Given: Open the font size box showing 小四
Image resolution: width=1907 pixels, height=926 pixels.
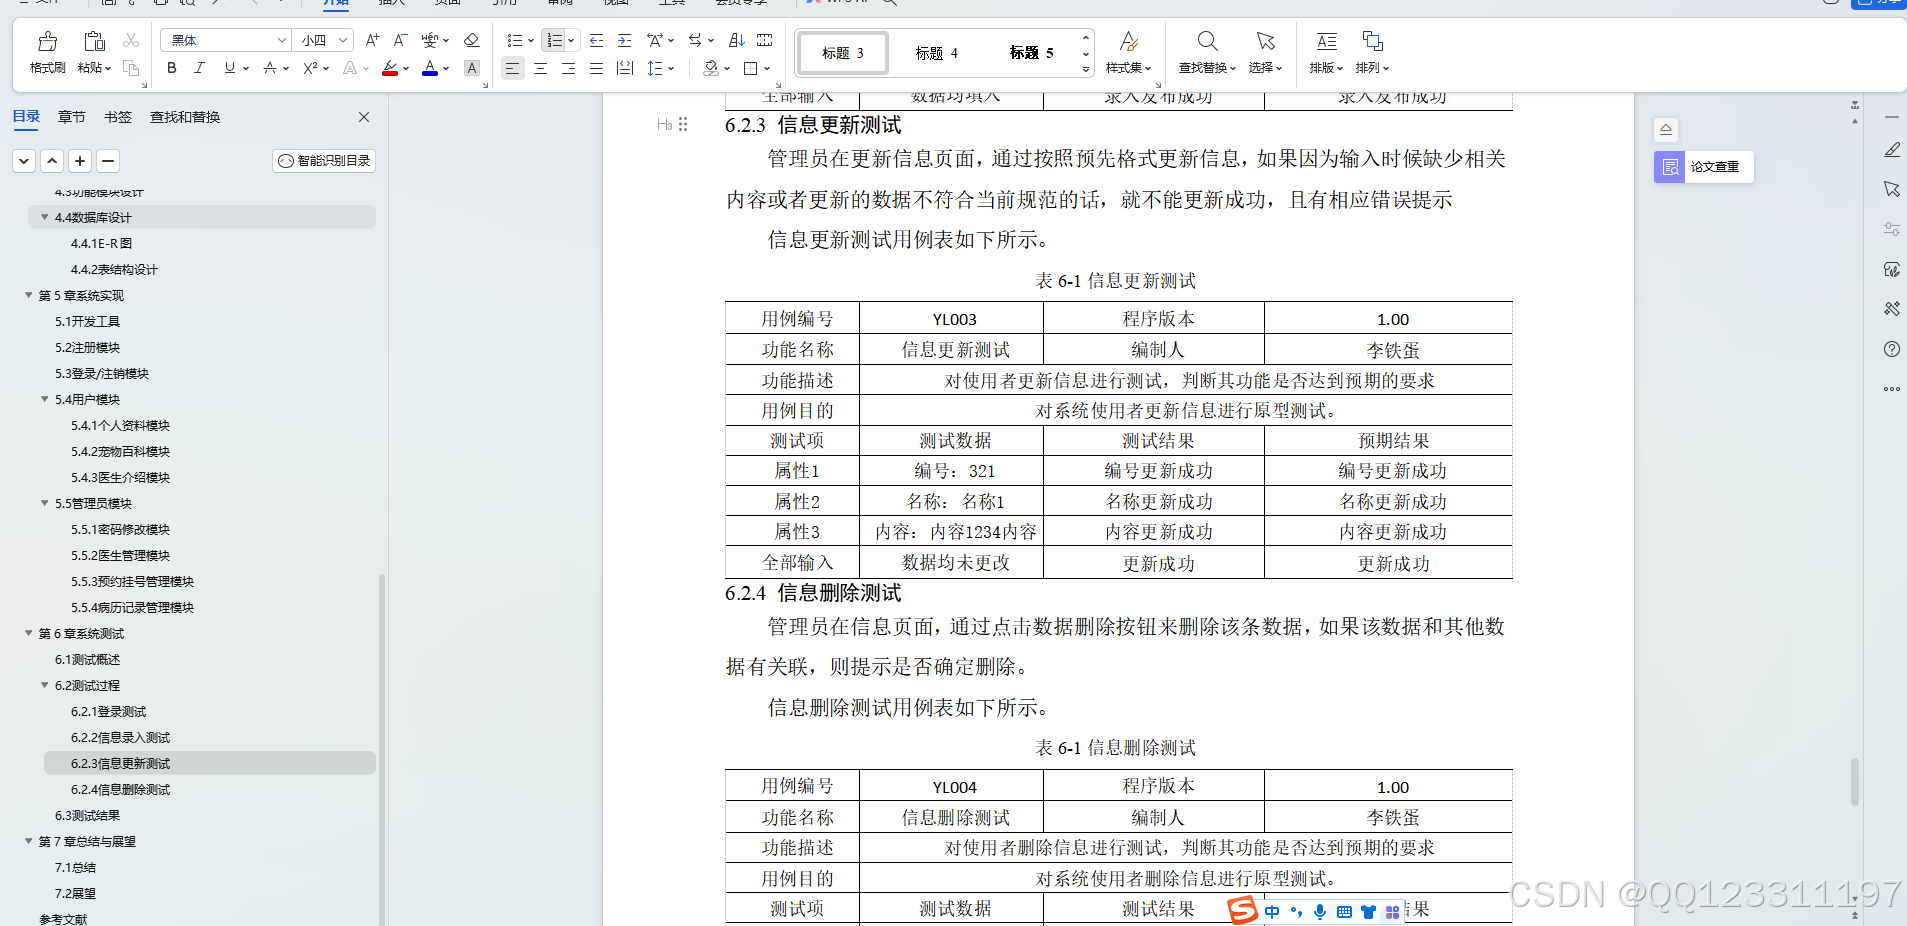Looking at the screenshot, I should pos(324,40).
